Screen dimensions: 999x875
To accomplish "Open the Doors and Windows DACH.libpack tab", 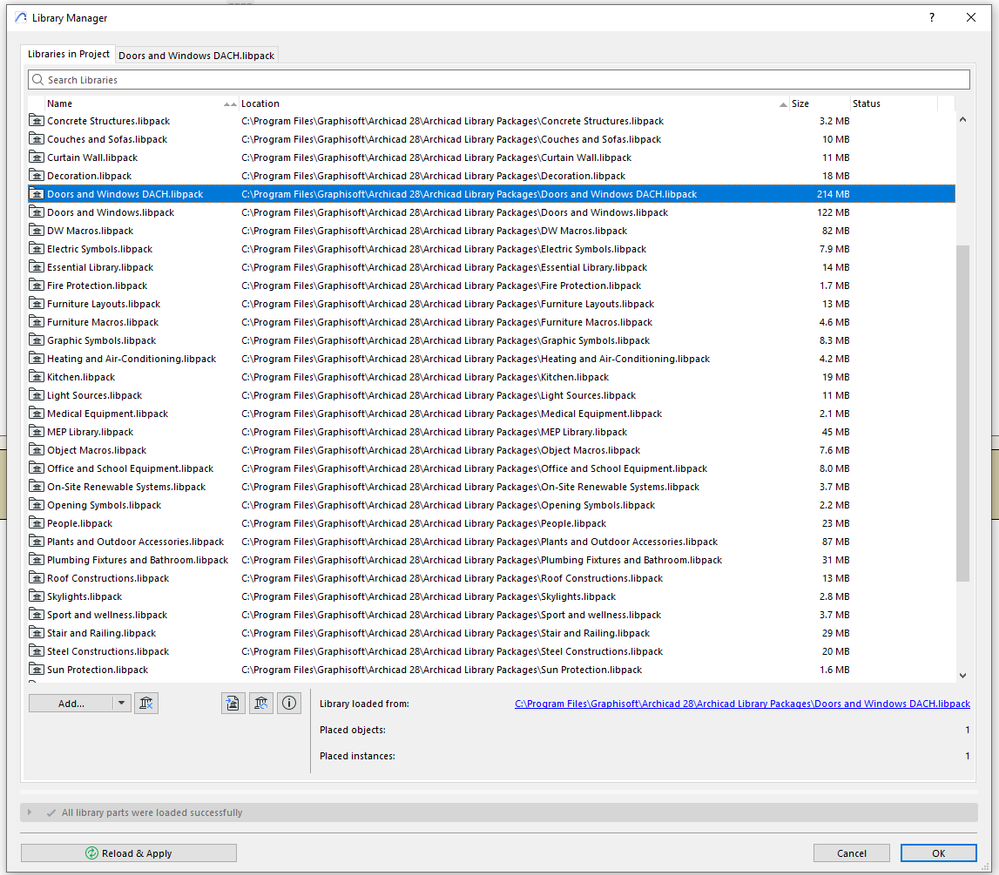I will (x=196, y=55).
